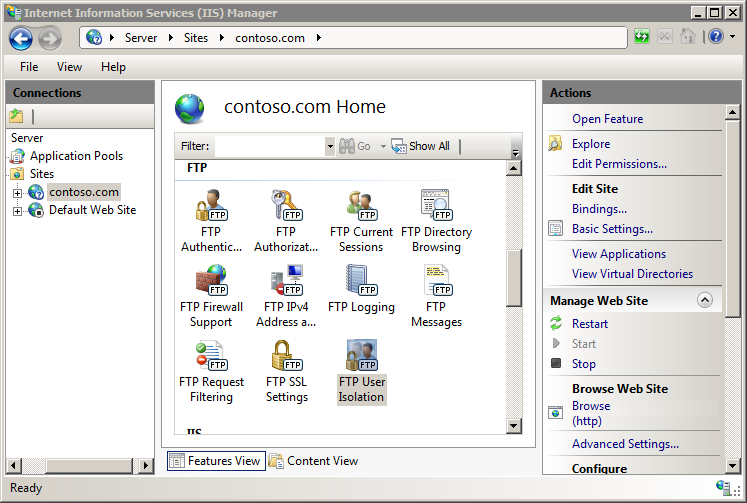Click the Home icon in the toolbar
Viewport: 747px width, 503px height.
point(687,36)
